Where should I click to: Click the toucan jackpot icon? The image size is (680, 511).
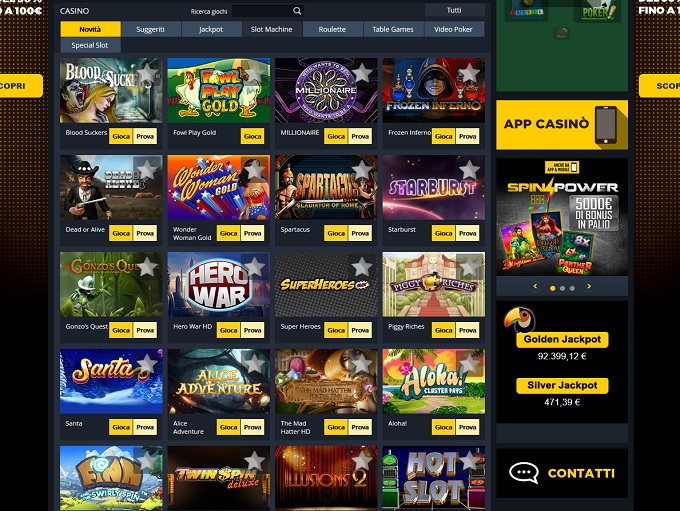pyautogui.click(x=520, y=319)
